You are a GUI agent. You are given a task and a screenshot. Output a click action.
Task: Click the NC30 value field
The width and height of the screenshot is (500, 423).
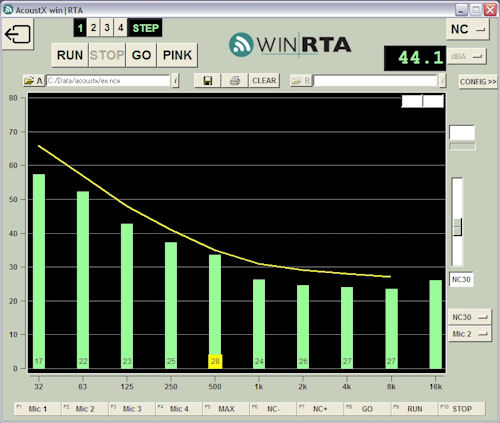(461, 279)
